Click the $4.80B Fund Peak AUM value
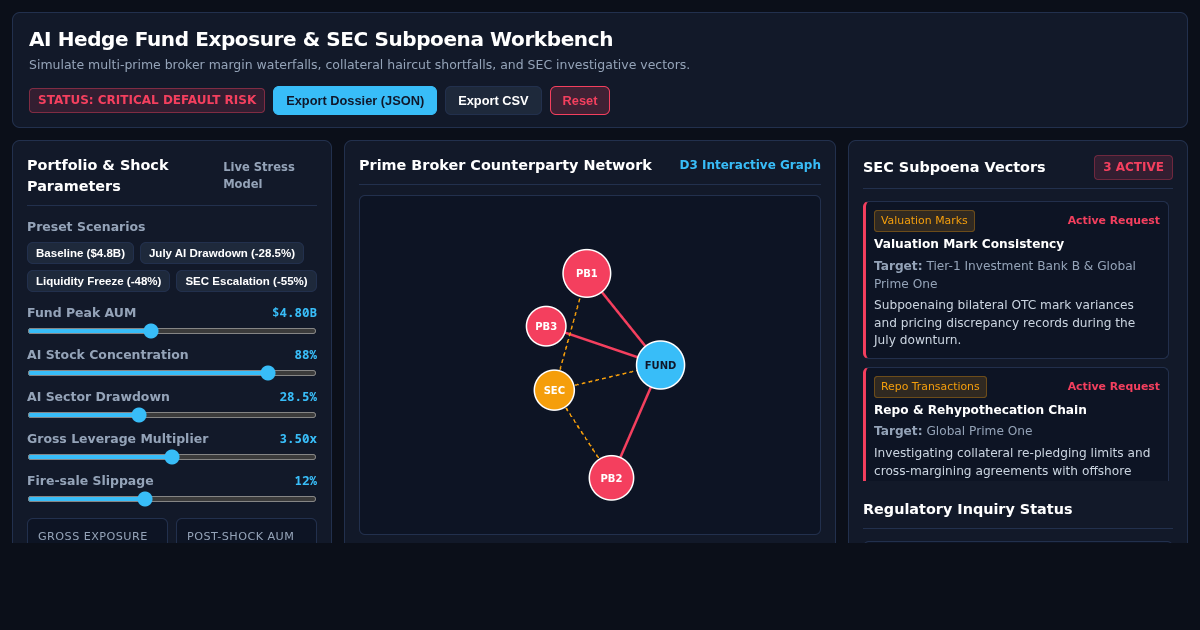This screenshot has height=630, width=1200. [294, 313]
